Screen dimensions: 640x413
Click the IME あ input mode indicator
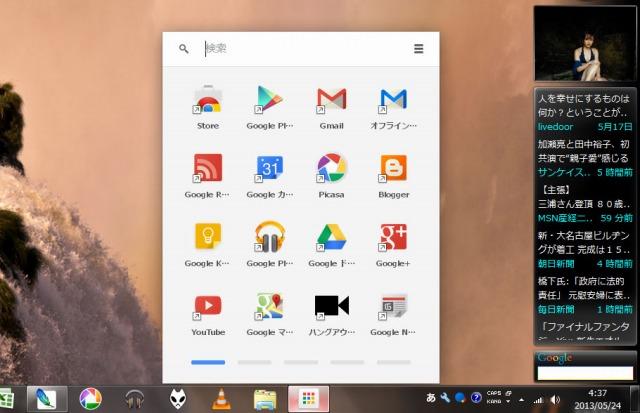coord(431,397)
